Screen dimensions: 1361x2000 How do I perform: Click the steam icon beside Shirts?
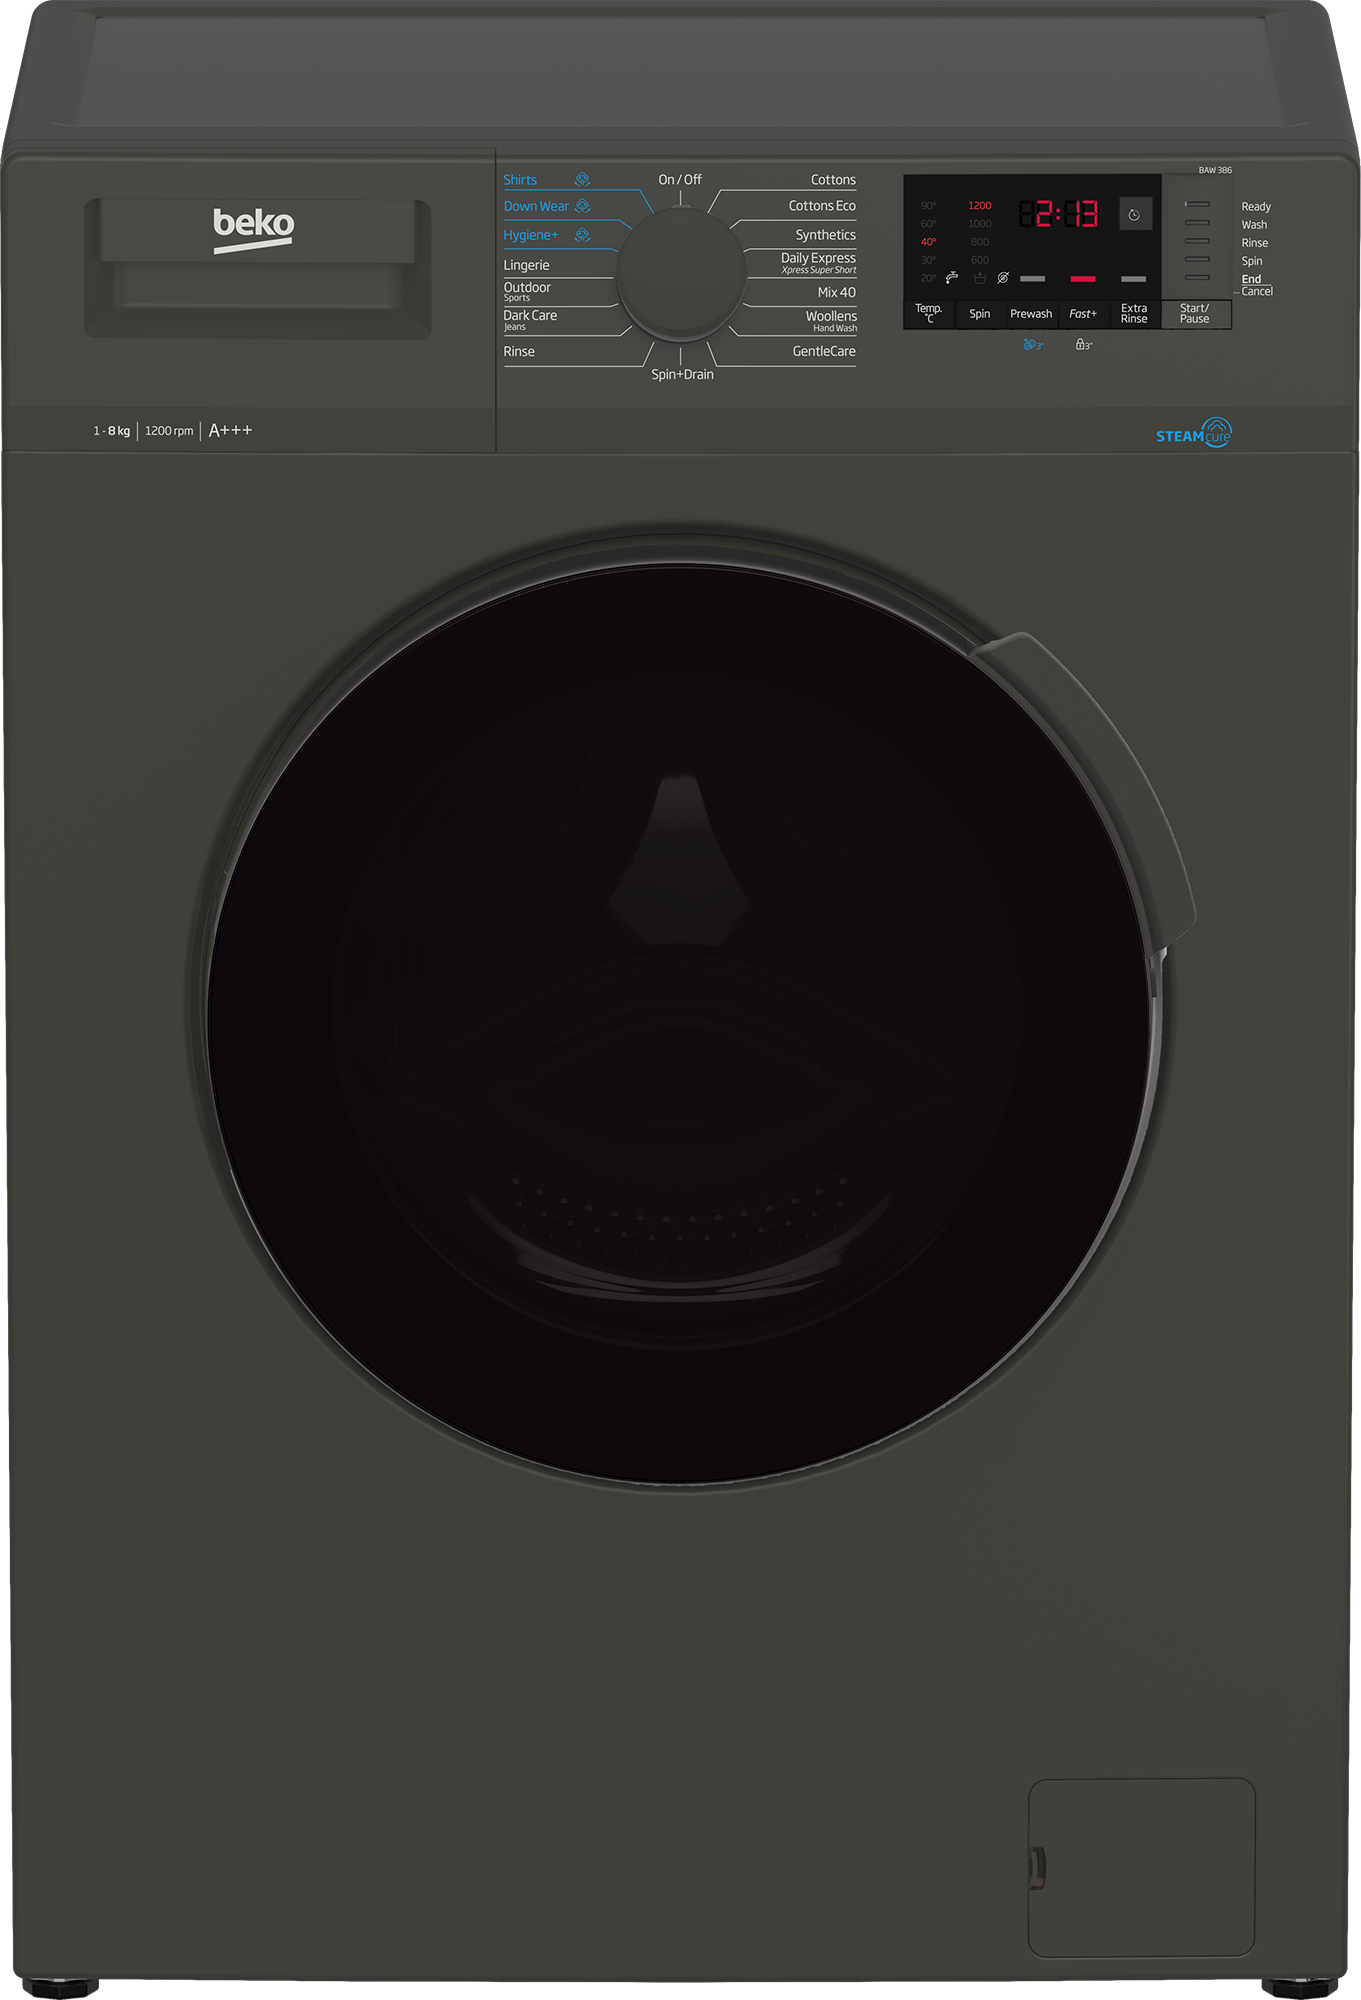582,180
